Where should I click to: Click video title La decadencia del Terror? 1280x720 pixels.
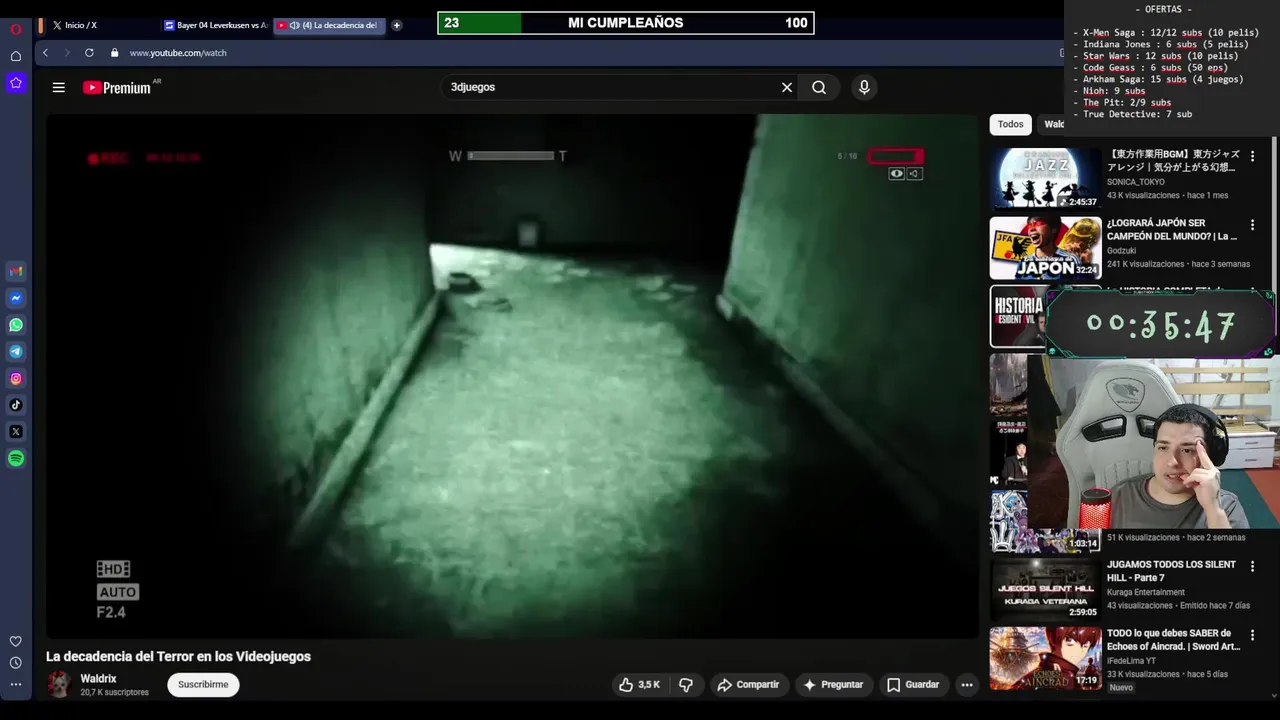178,657
